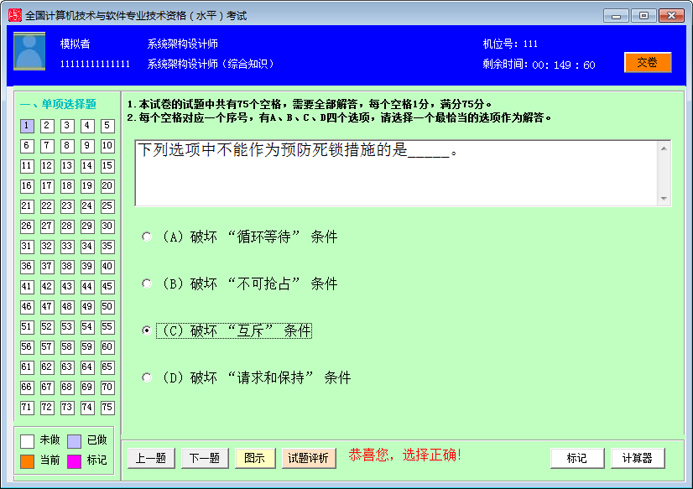
Task: Go to question number 25
Action: 109,206
